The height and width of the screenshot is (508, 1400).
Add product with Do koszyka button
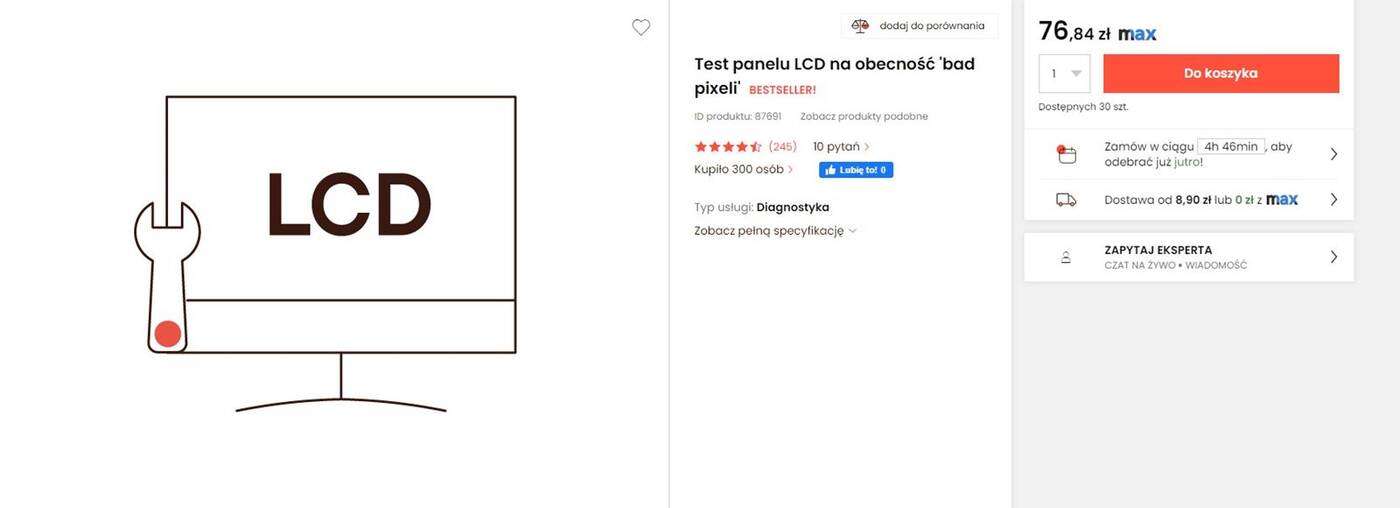pos(1220,73)
